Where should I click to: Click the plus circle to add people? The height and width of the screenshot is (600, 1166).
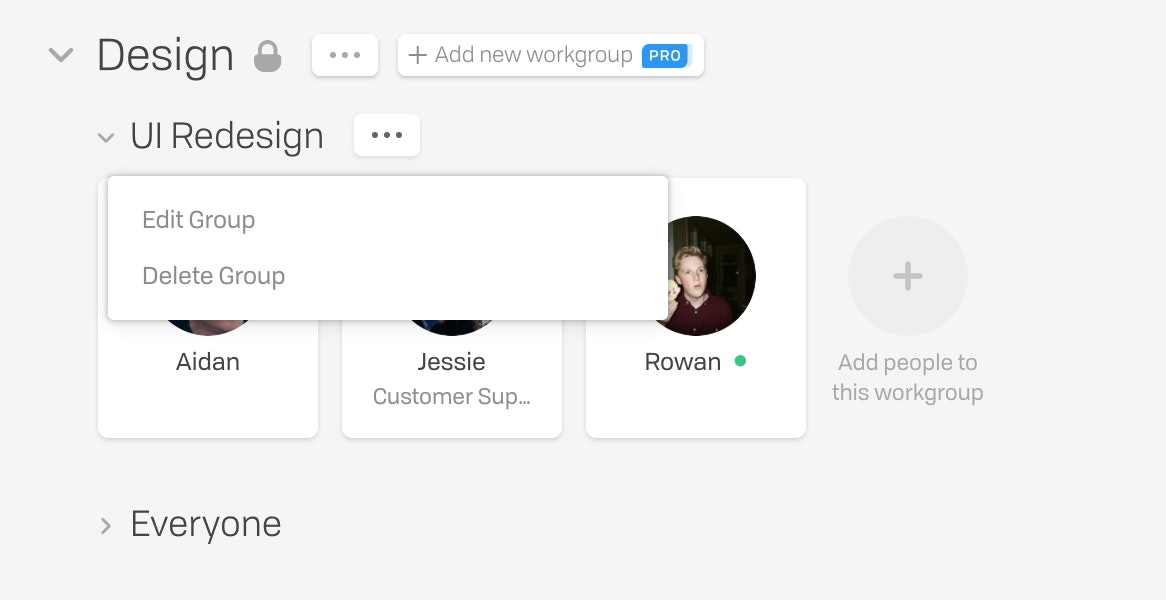pyautogui.click(x=908, y=276)
